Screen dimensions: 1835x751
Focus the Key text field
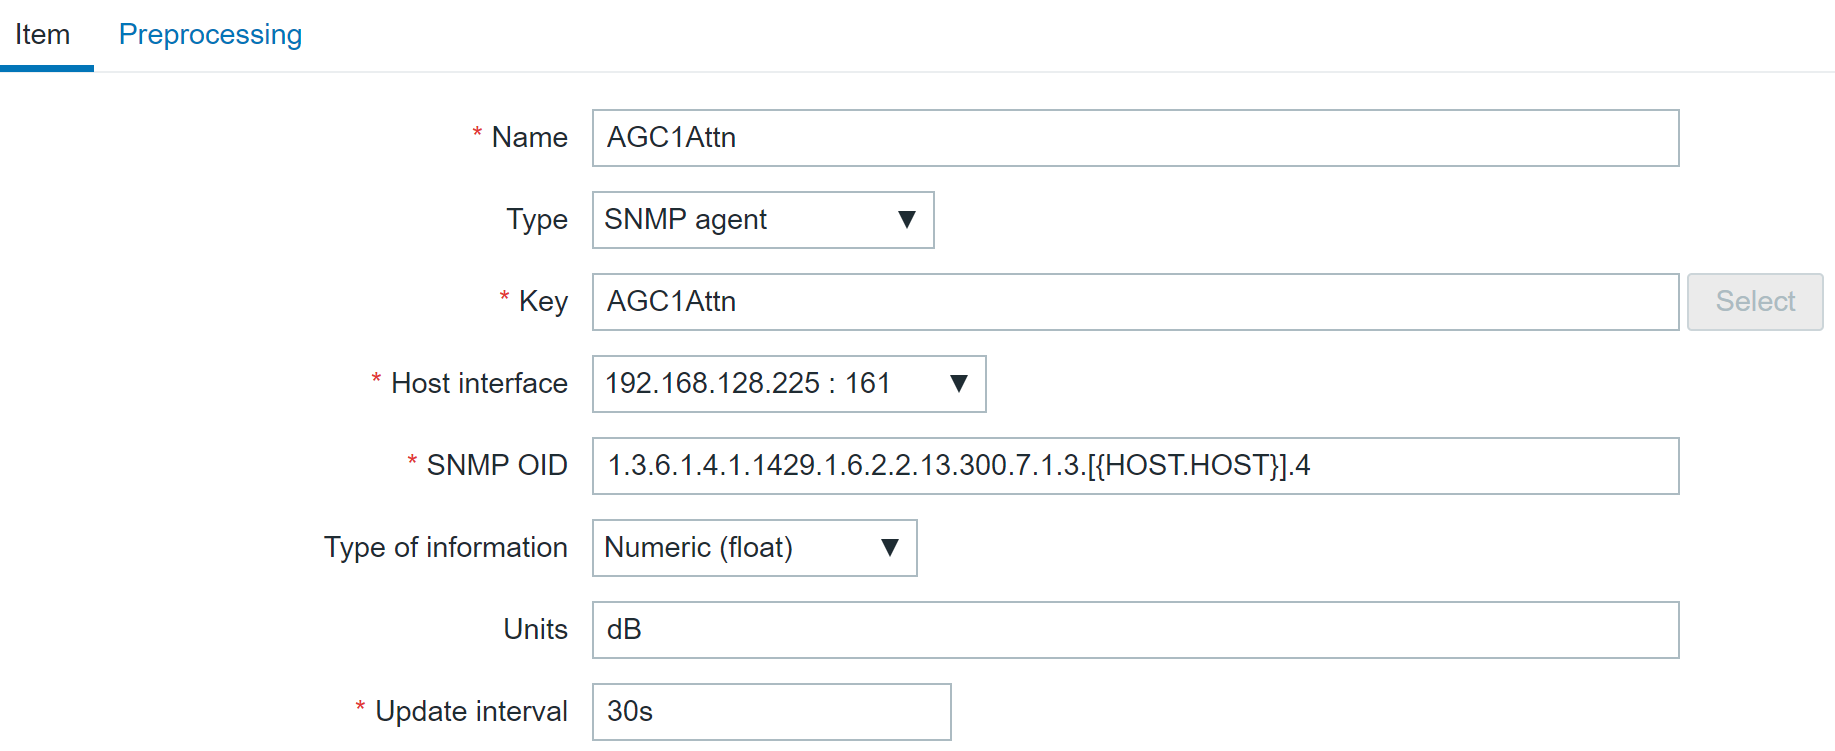(1134, 302)
